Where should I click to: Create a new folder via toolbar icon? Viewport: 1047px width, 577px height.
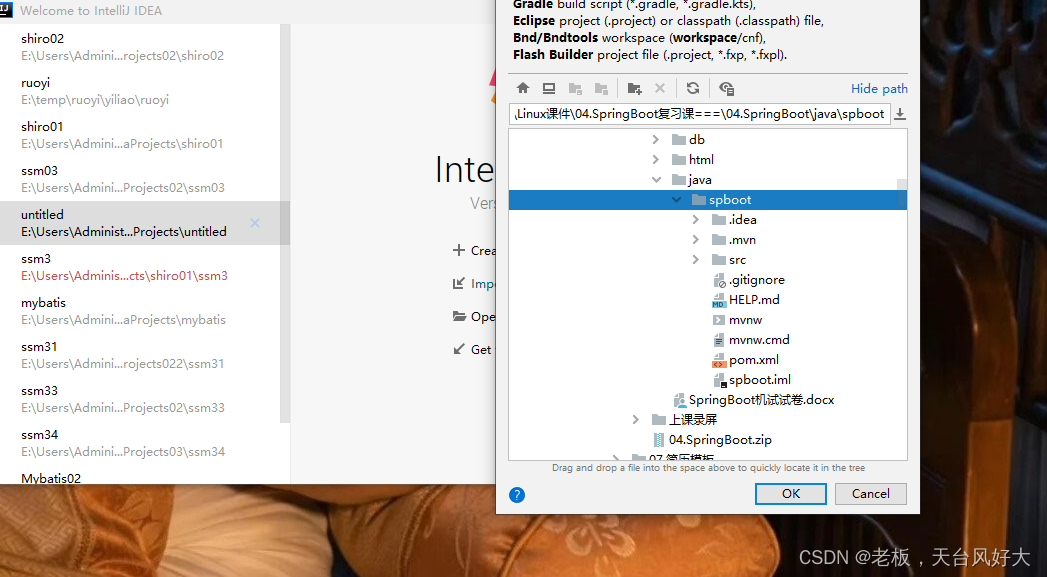(634, 88)
